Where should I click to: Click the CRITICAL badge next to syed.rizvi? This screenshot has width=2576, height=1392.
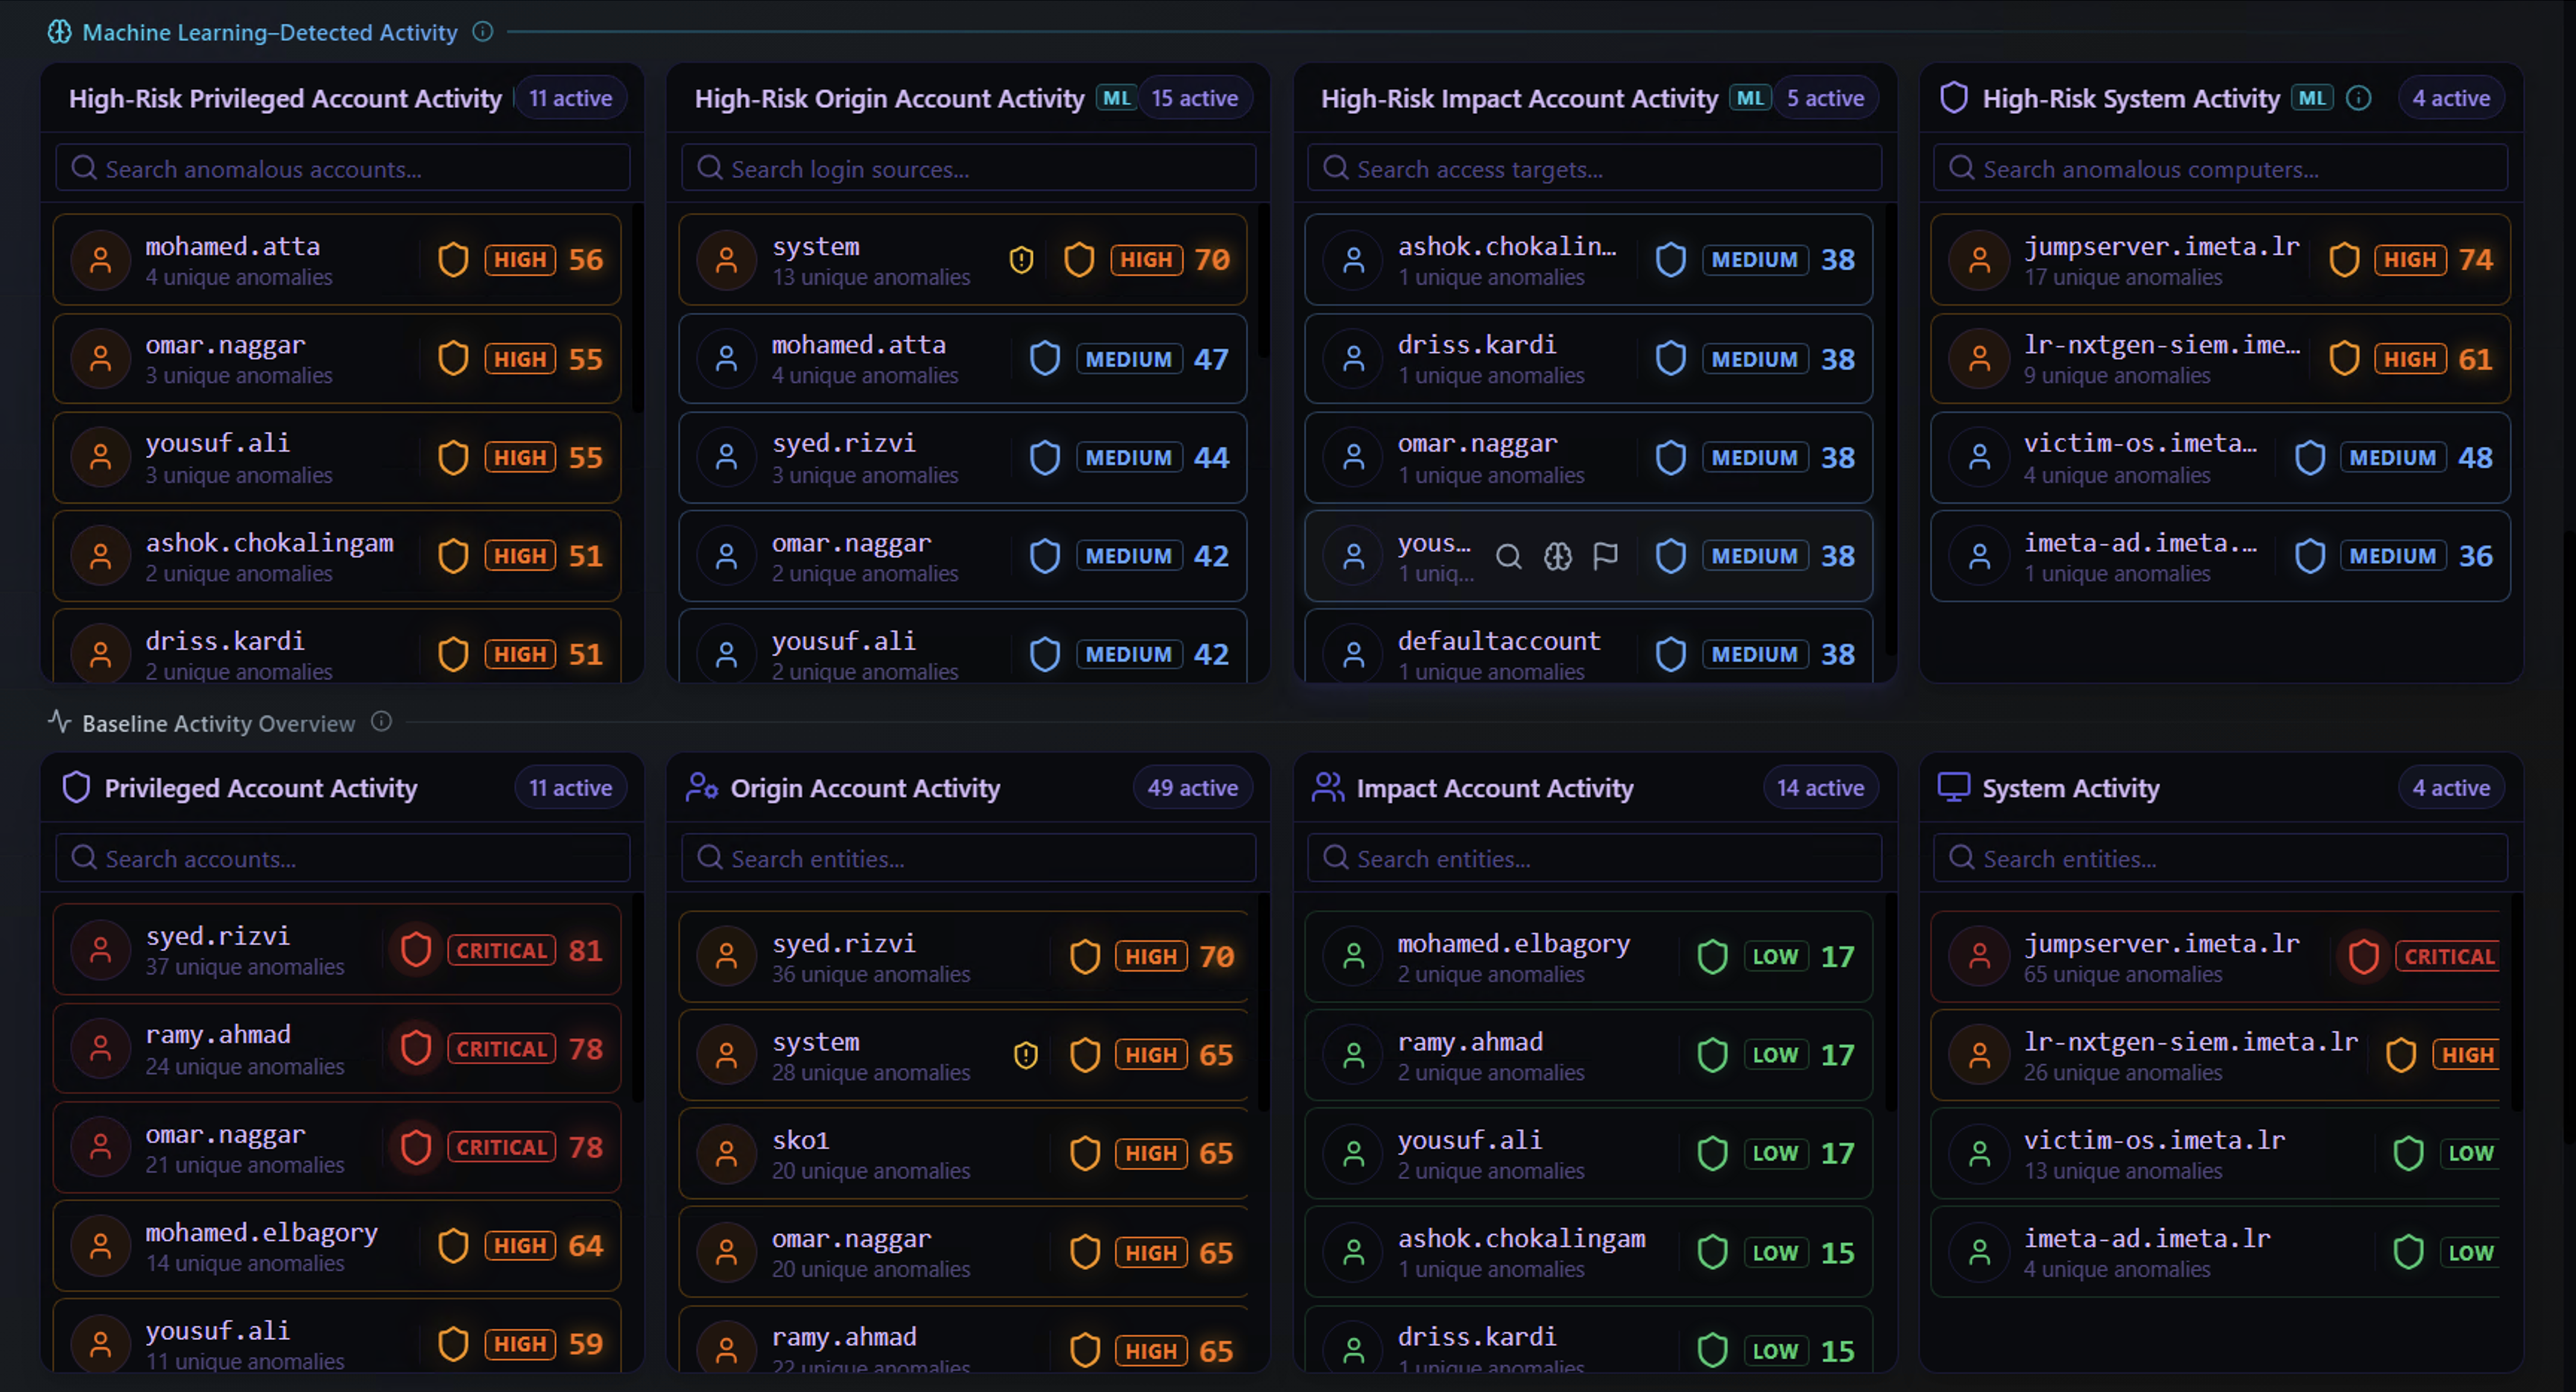click(501, 950)
